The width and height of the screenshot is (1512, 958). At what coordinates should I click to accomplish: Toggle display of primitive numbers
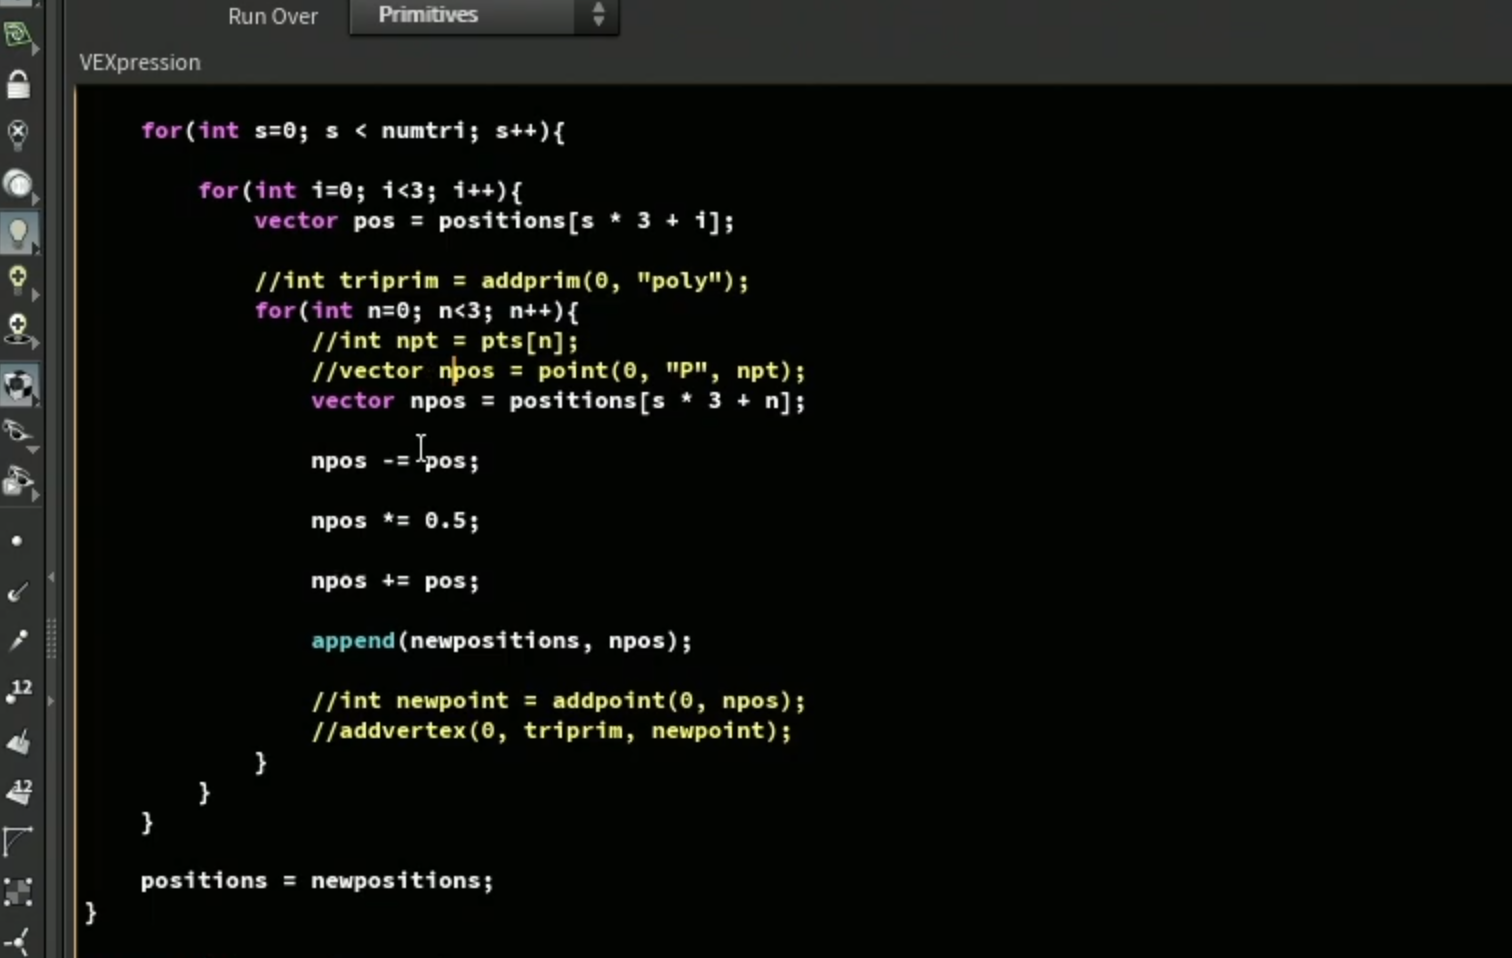19,791
